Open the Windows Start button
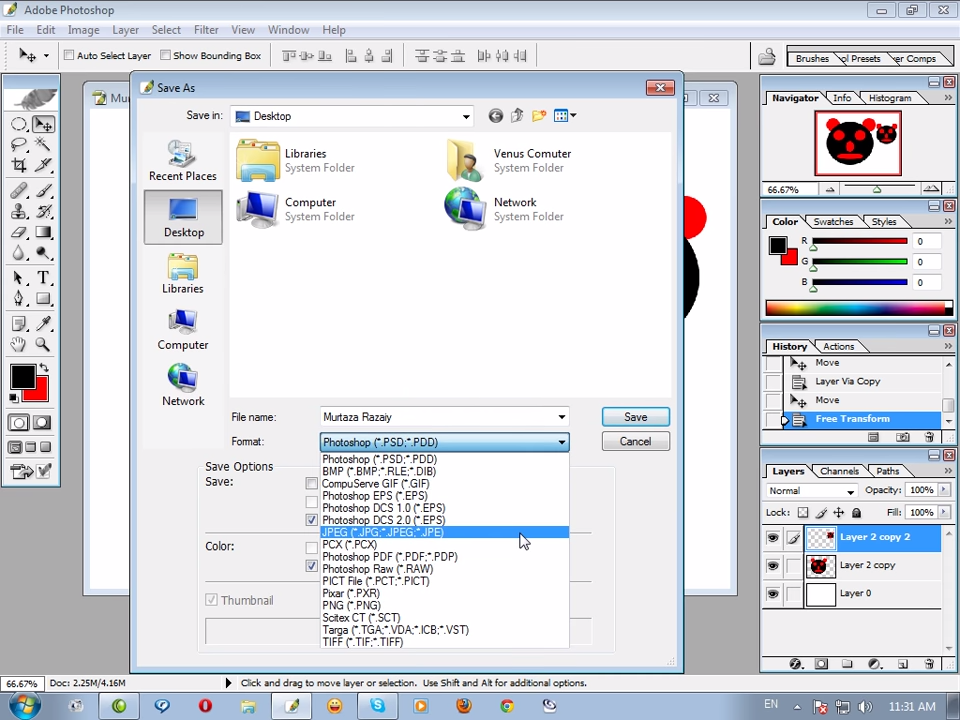Image resolution: width=960 pixels, height=720 pixels. coord(23,705)
